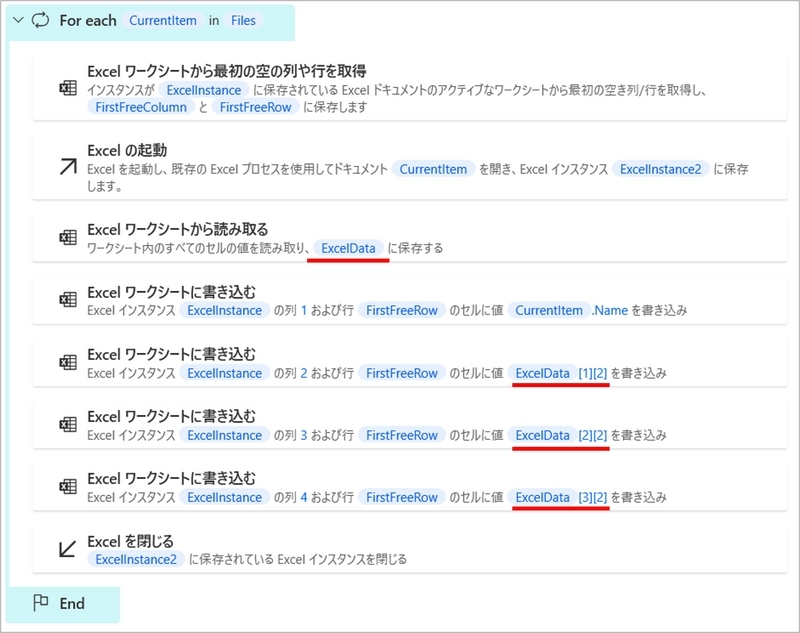Select the 'Excel ワークシートから最初の空の列や行を取得' action title
Viewport: 800px width, 633px height.
[227, 71]
